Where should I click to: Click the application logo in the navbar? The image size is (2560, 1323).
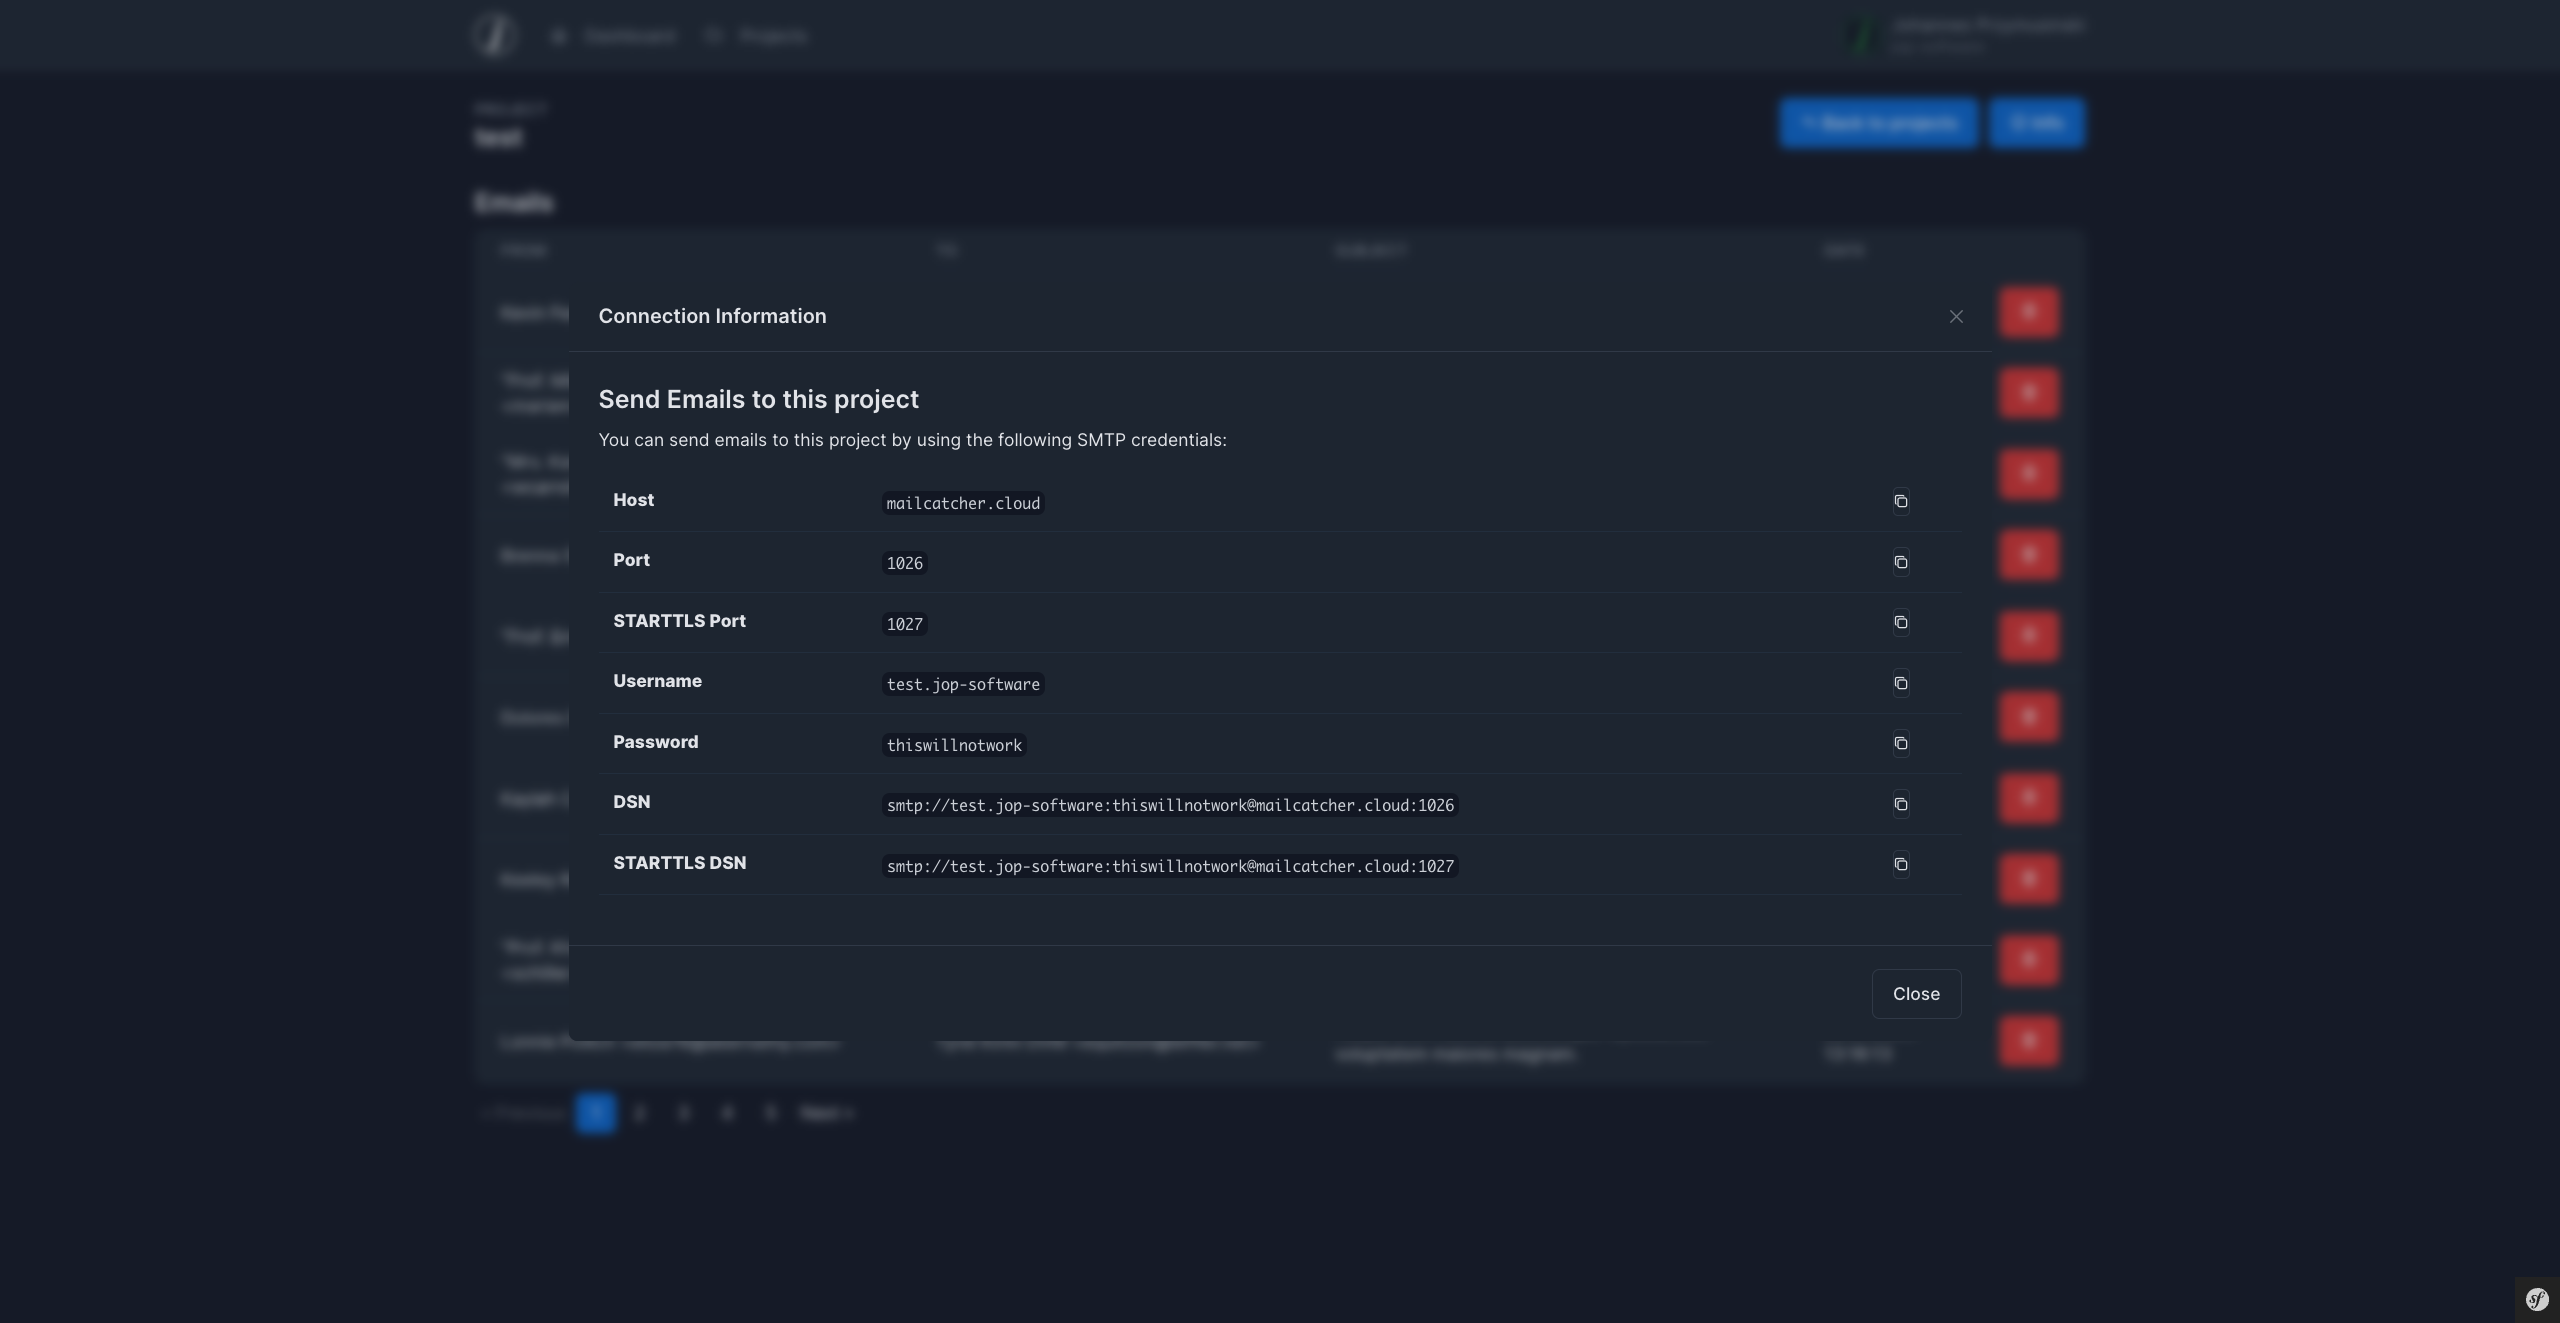(495, 35)
